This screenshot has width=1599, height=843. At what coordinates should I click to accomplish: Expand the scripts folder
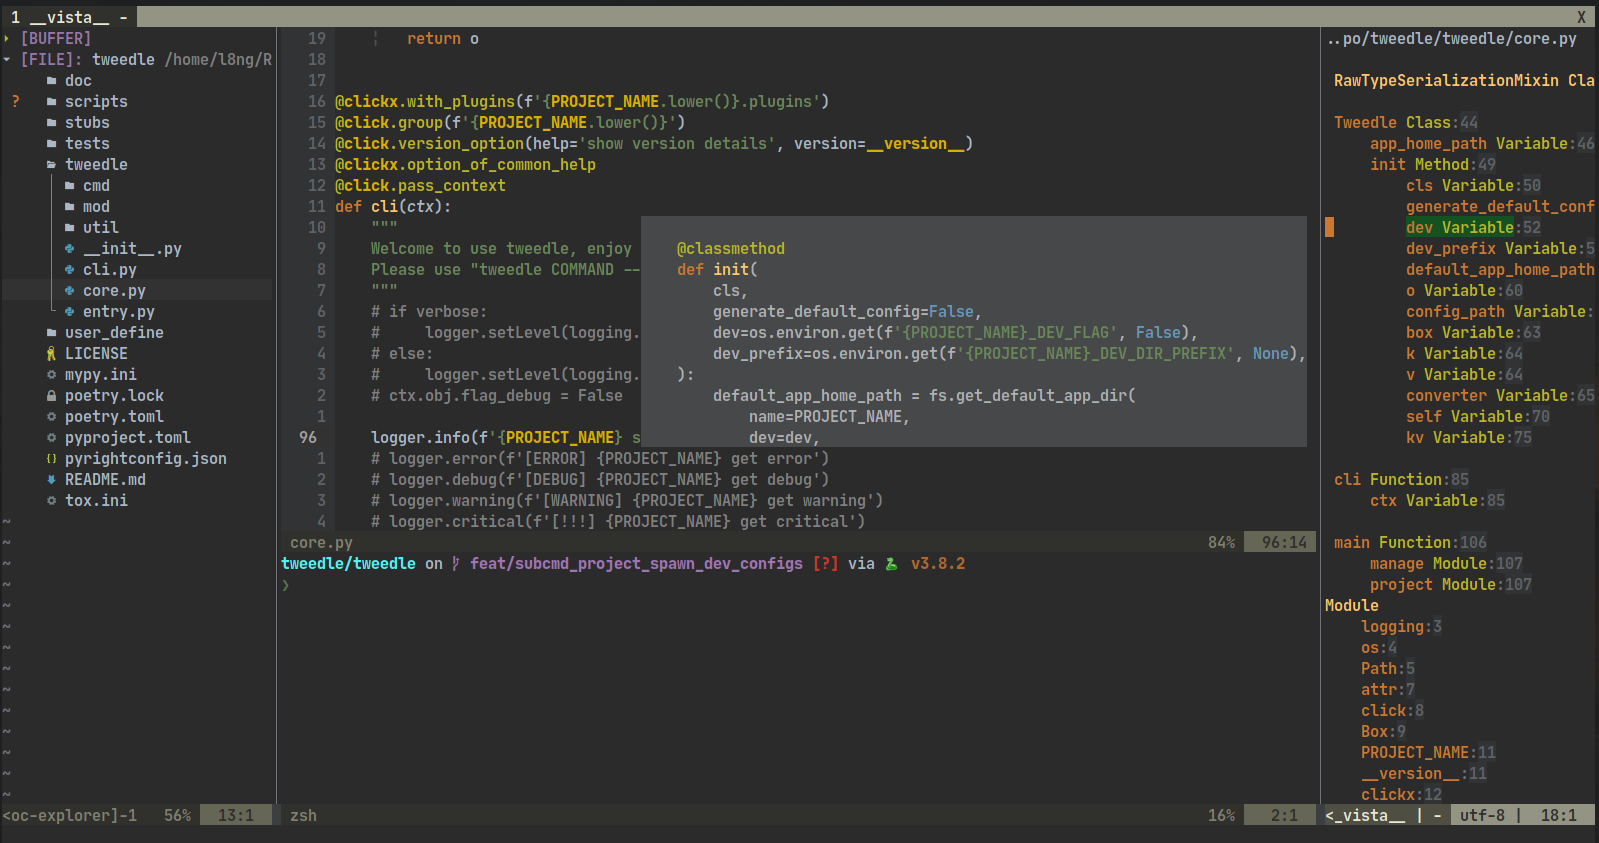pos(96,102)
